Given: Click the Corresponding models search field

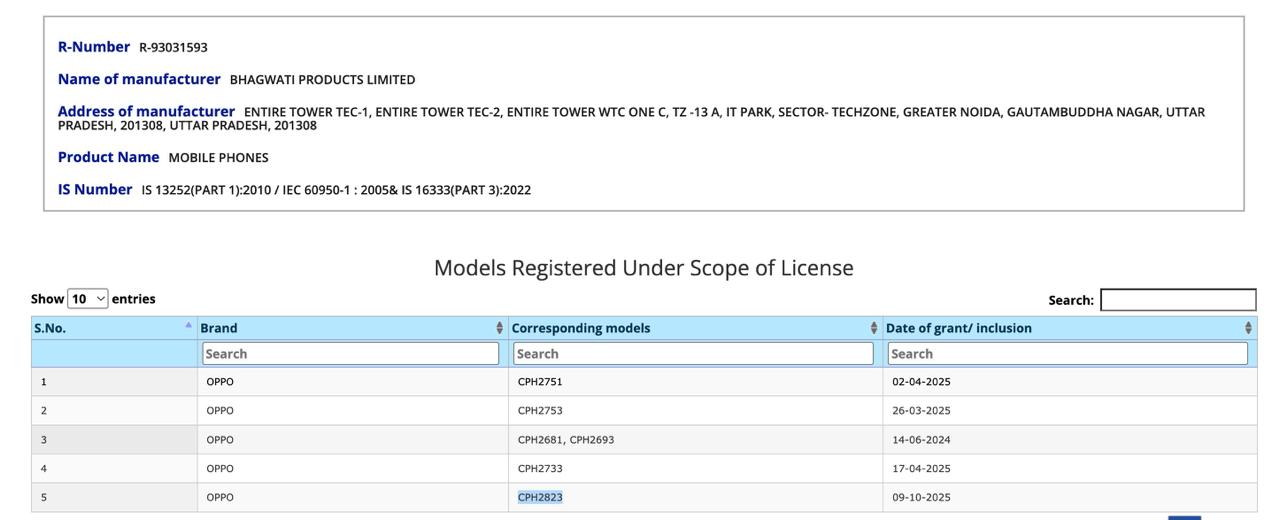Looking at the screenshot, I should (x=694, y=353).
